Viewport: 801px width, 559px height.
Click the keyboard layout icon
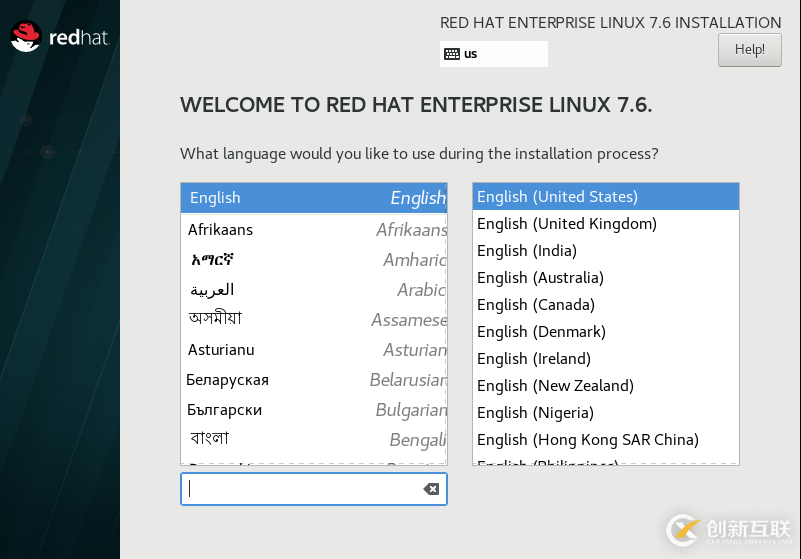[452, 54]
